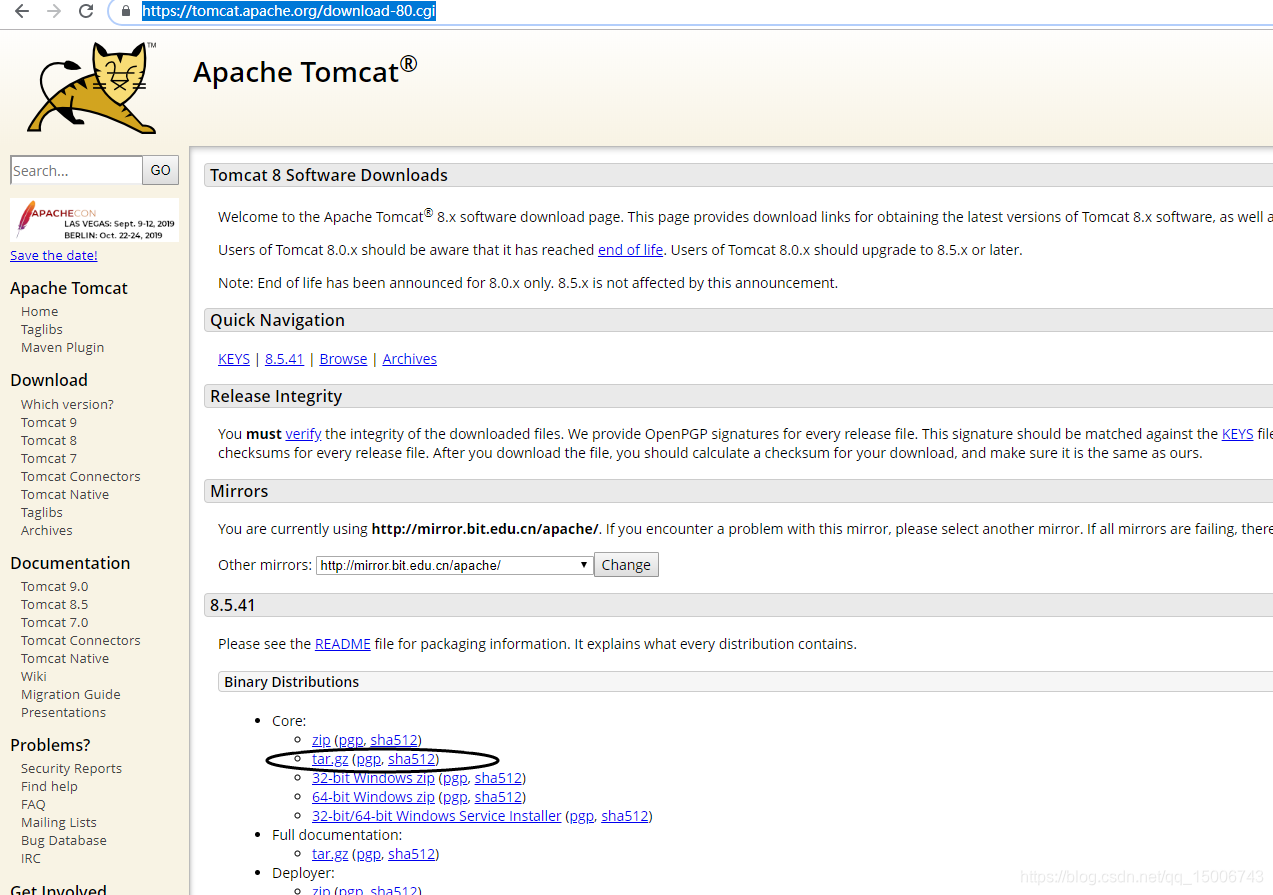This screenshot has width=1273, height=895.
Task: Download Core tar.gz distribution
Action: pyautogui.click(x=330, y=759)
